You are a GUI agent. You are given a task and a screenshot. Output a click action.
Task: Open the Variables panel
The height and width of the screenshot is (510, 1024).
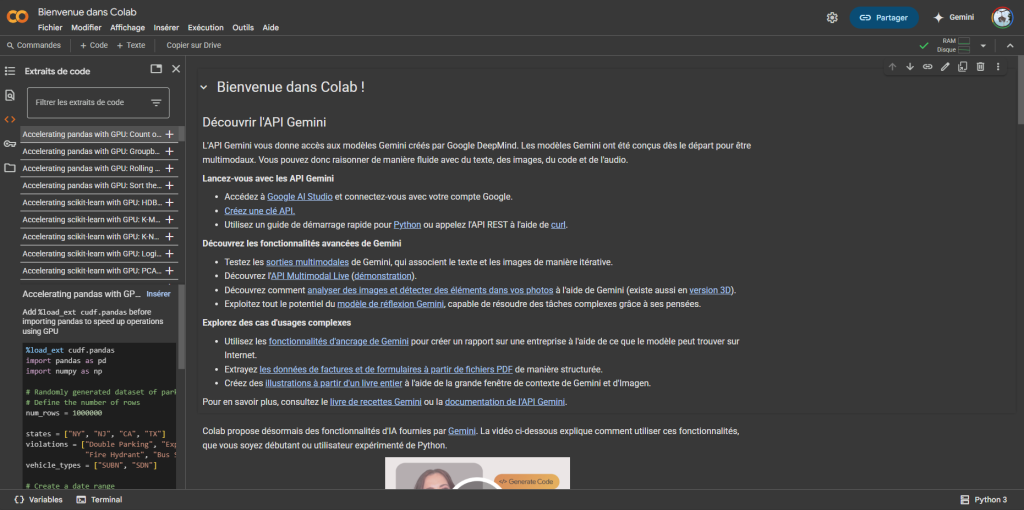(x=38, y=500)
